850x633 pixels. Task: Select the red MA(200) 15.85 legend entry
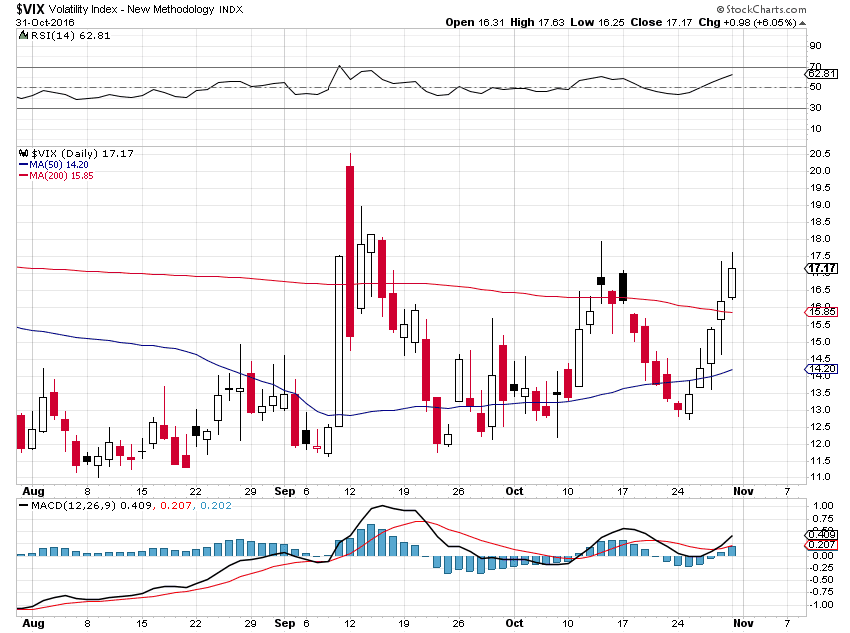click(56, 176)
